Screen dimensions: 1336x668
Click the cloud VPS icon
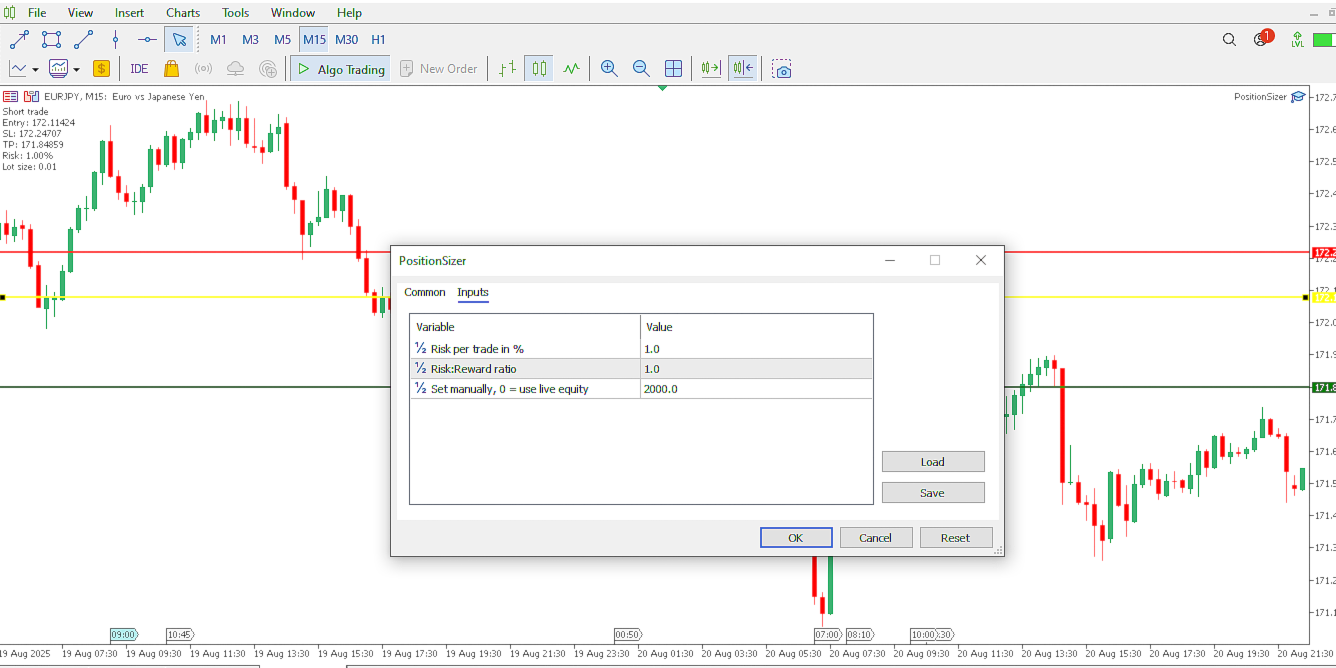(235, 69)
